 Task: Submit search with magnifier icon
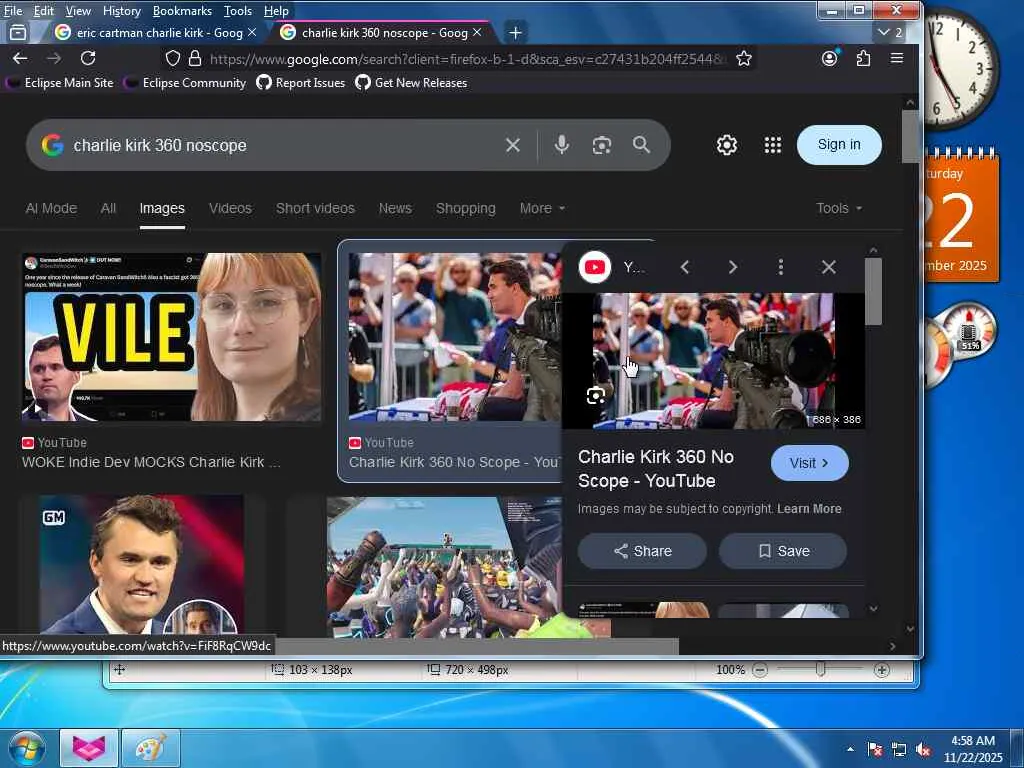641,145
